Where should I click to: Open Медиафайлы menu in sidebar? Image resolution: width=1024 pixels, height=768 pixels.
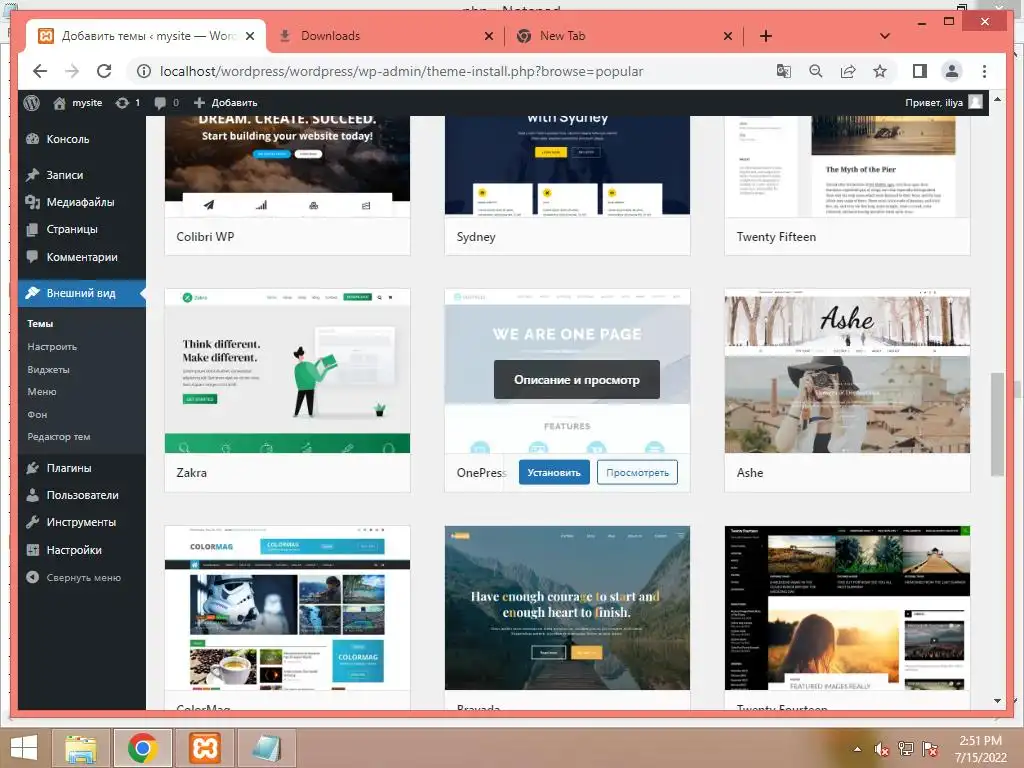tap(82, 202)
